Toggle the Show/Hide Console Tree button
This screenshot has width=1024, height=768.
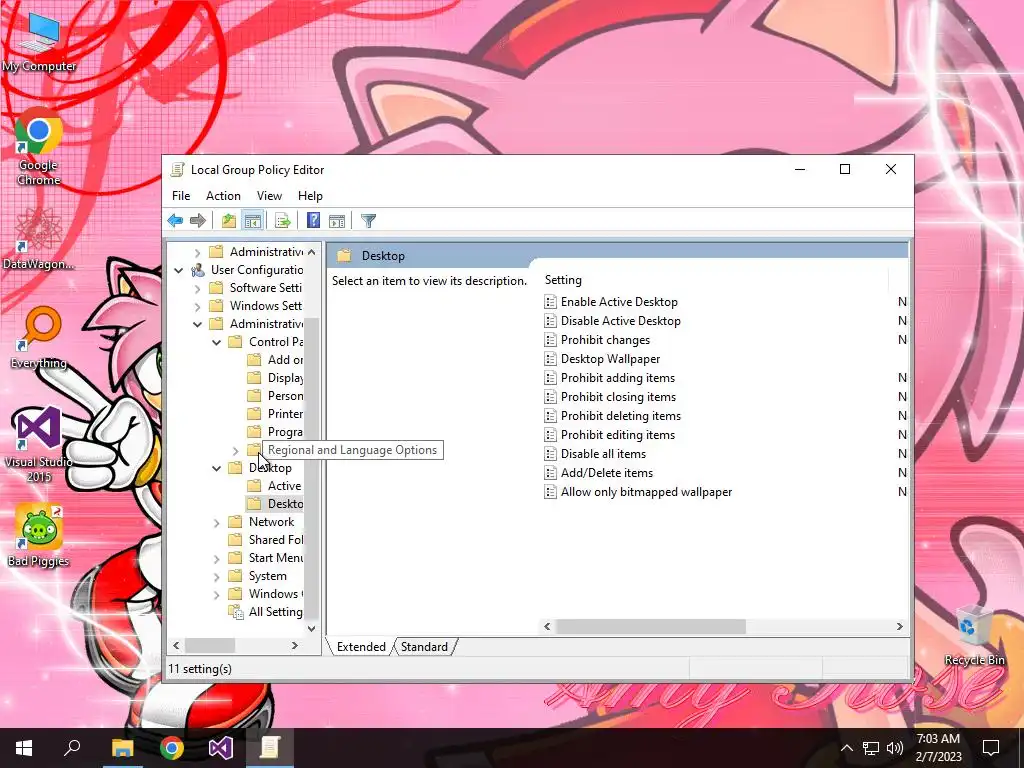[252, 221]
